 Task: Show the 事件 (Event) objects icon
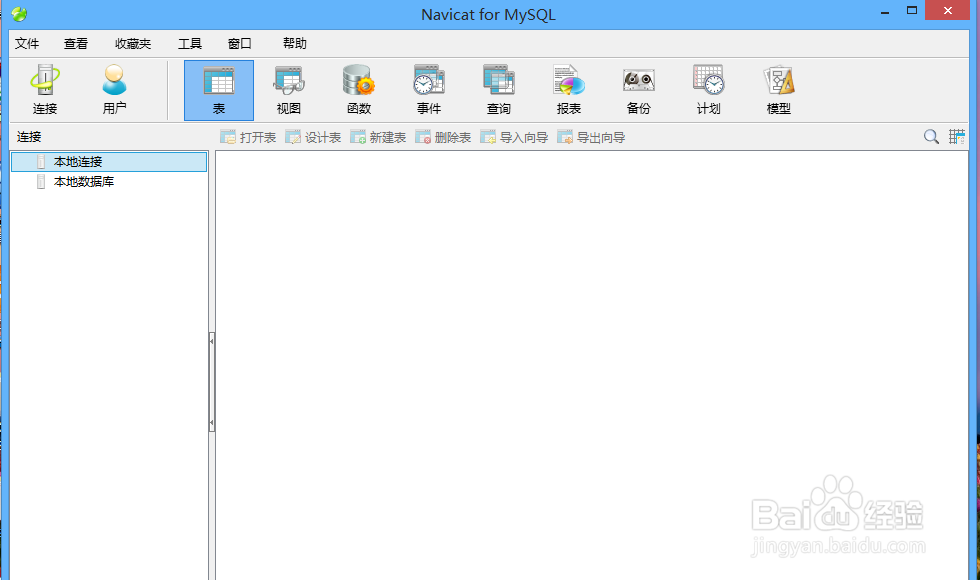(x=429, y=90)
